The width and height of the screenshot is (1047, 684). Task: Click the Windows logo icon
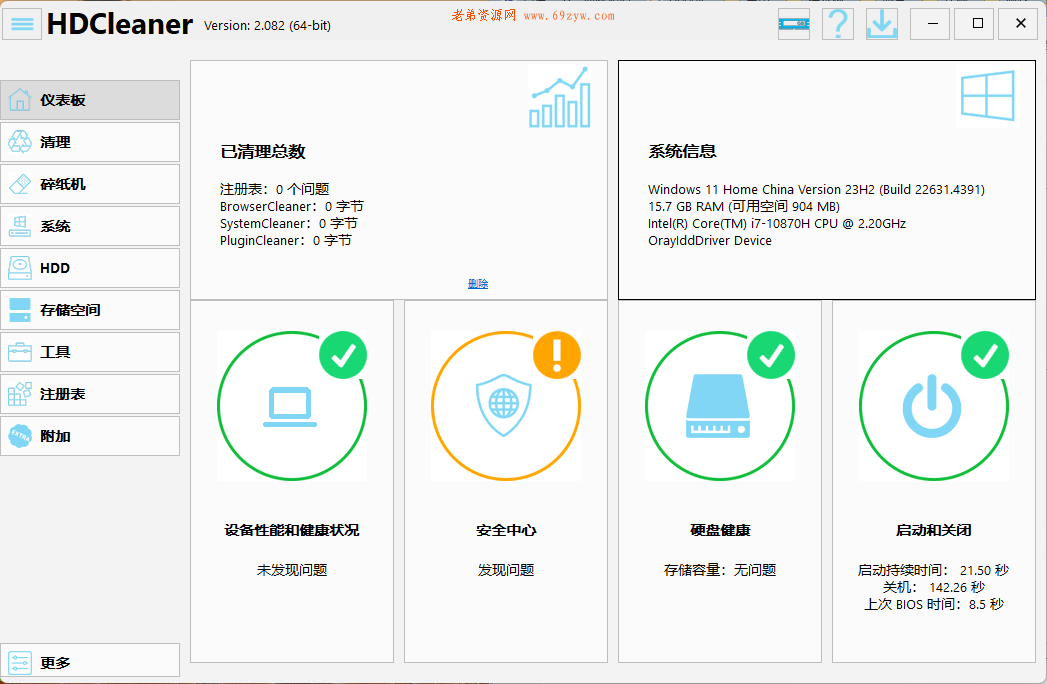click(x=988, y=97)
